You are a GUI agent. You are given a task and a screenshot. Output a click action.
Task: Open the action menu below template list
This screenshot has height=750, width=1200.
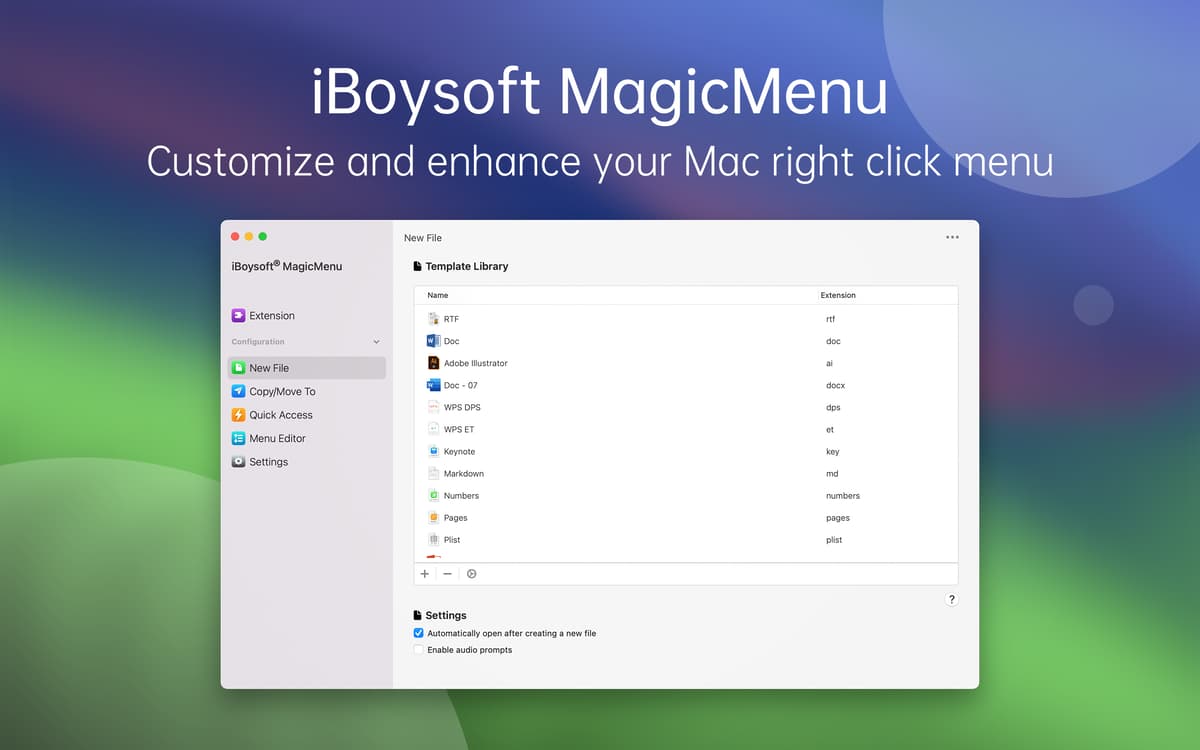(x=472, y=574)
